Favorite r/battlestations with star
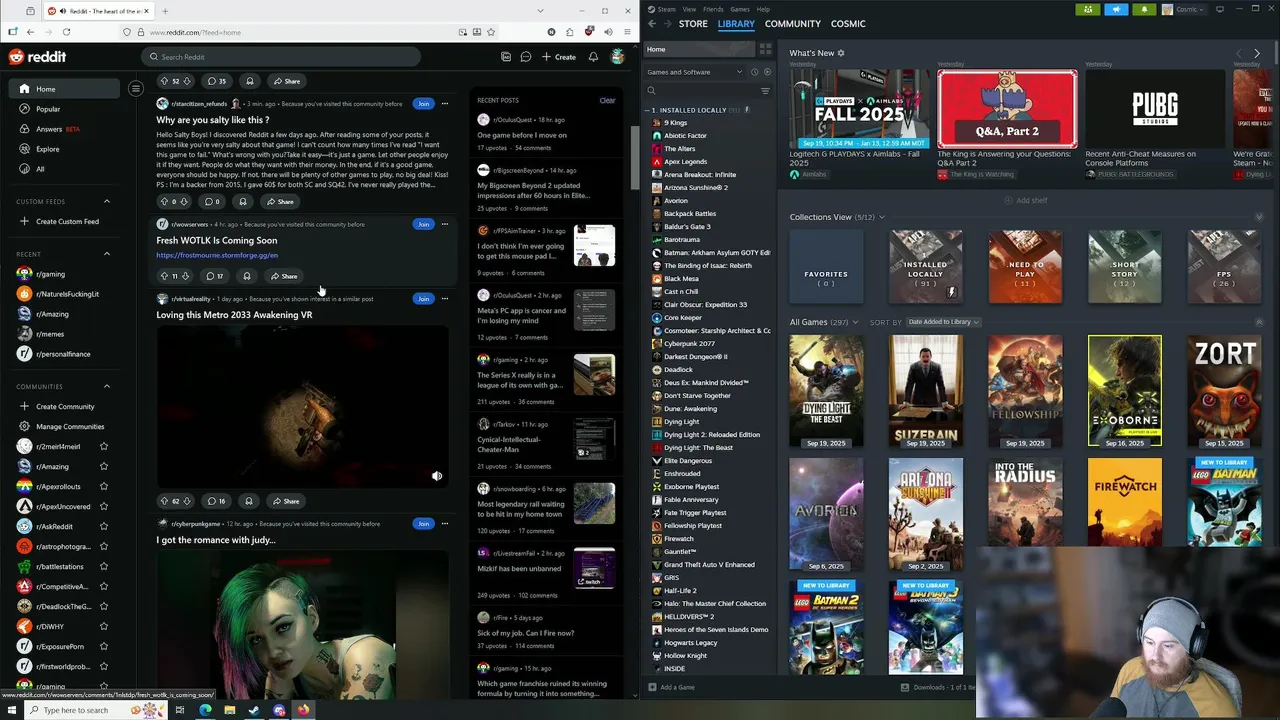Image resolution: width=1280 pixels, height=720 pixels. (103, 566)
